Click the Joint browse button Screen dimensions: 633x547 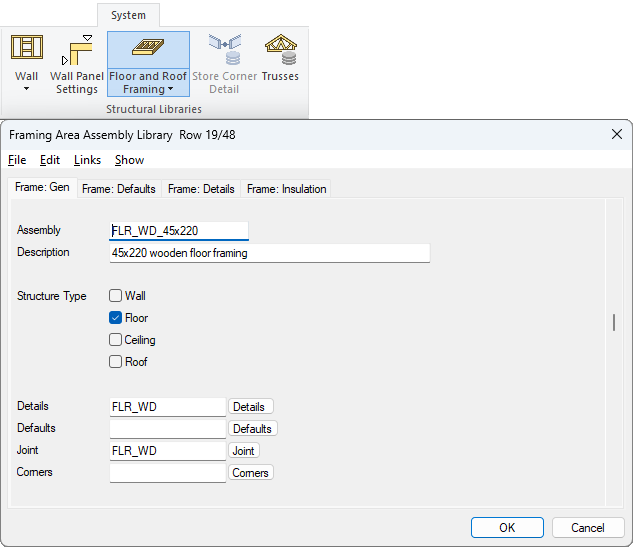coord(244,451)
